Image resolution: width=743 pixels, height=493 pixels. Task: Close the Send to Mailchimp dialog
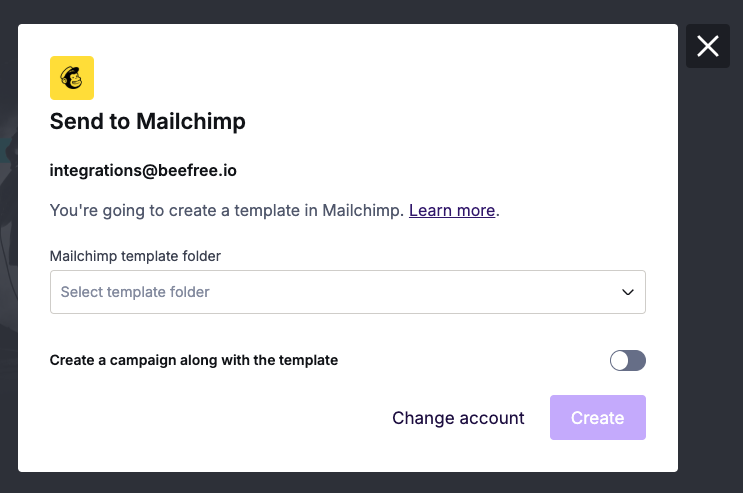(707, 46)
